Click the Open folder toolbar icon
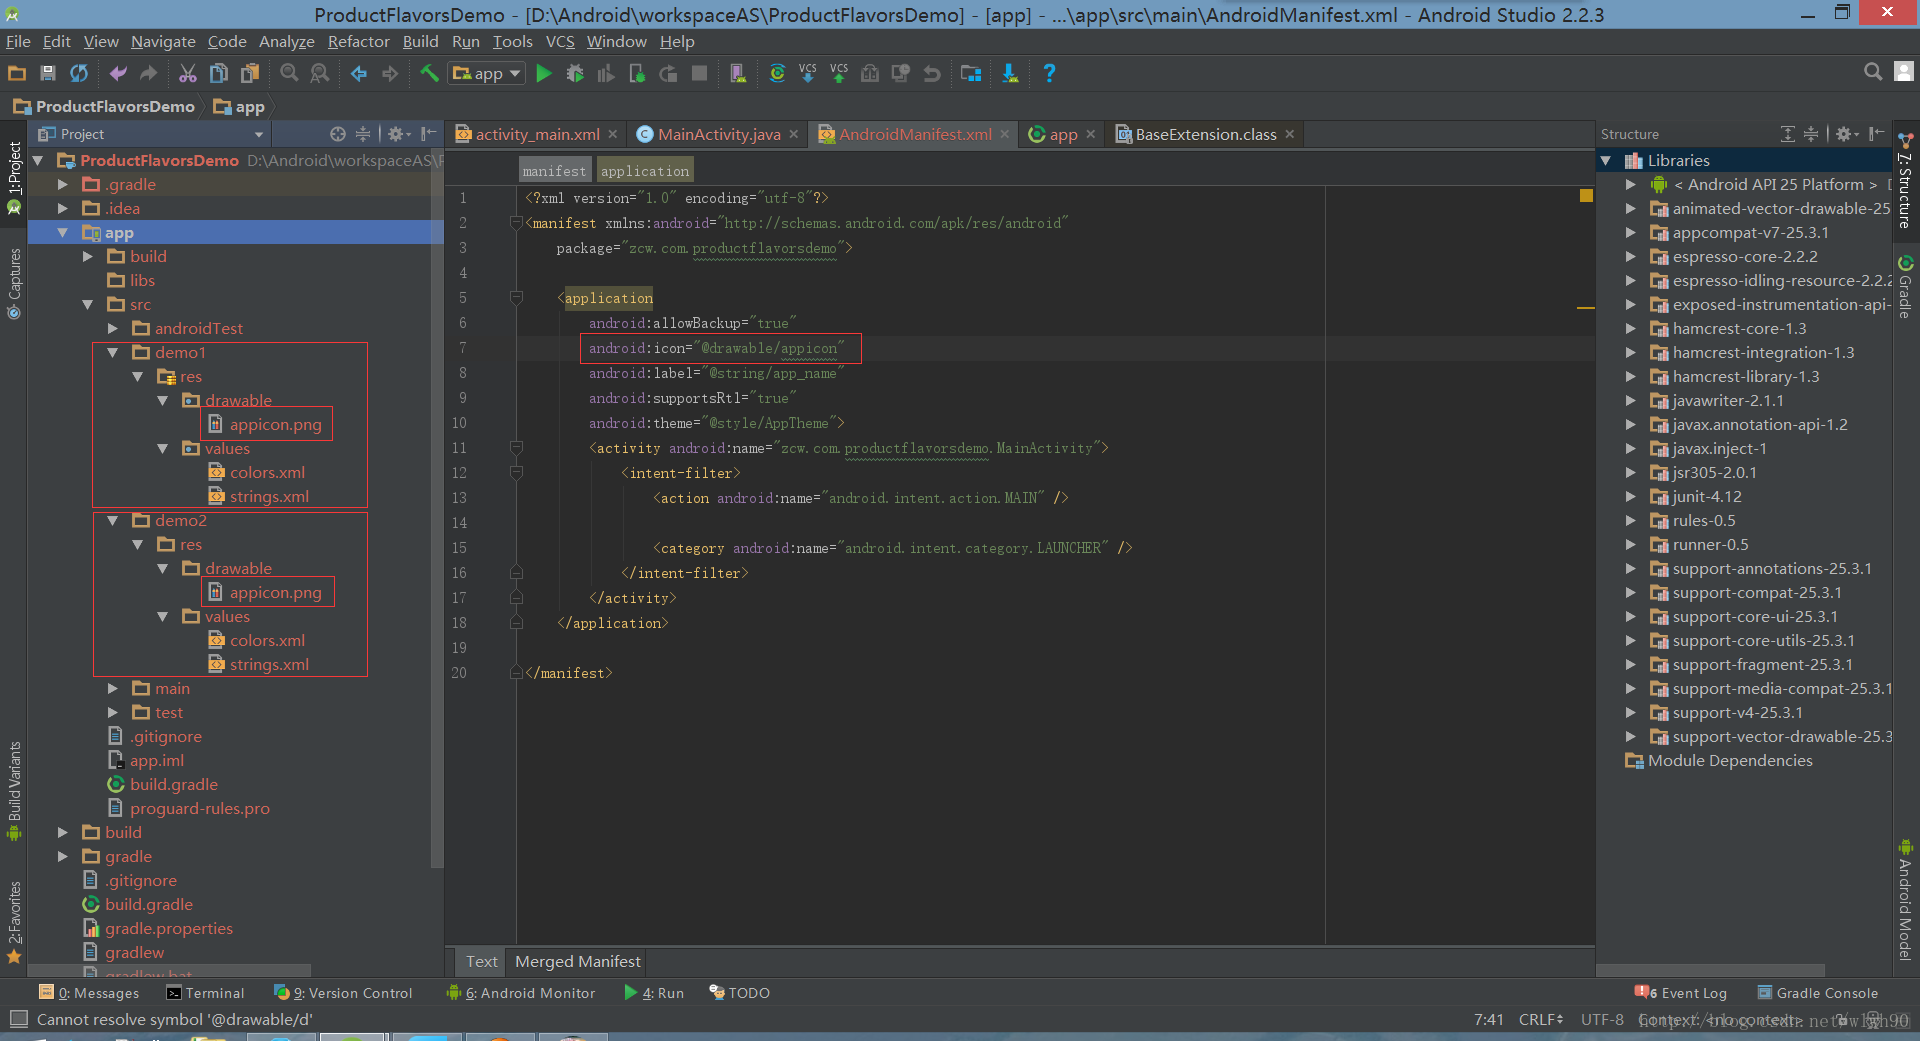 17,73
